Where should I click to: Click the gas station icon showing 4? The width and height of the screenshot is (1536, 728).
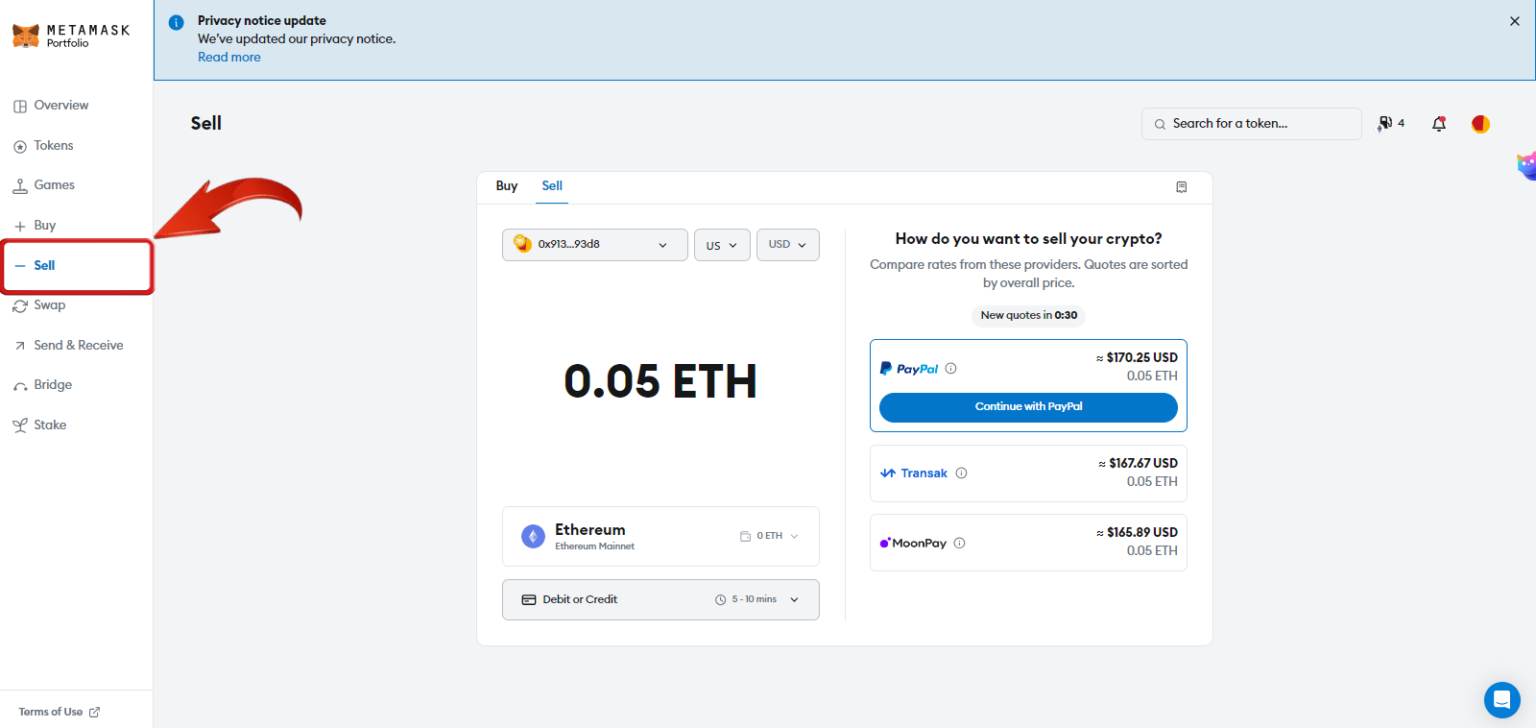click(x=1390, y=123)
